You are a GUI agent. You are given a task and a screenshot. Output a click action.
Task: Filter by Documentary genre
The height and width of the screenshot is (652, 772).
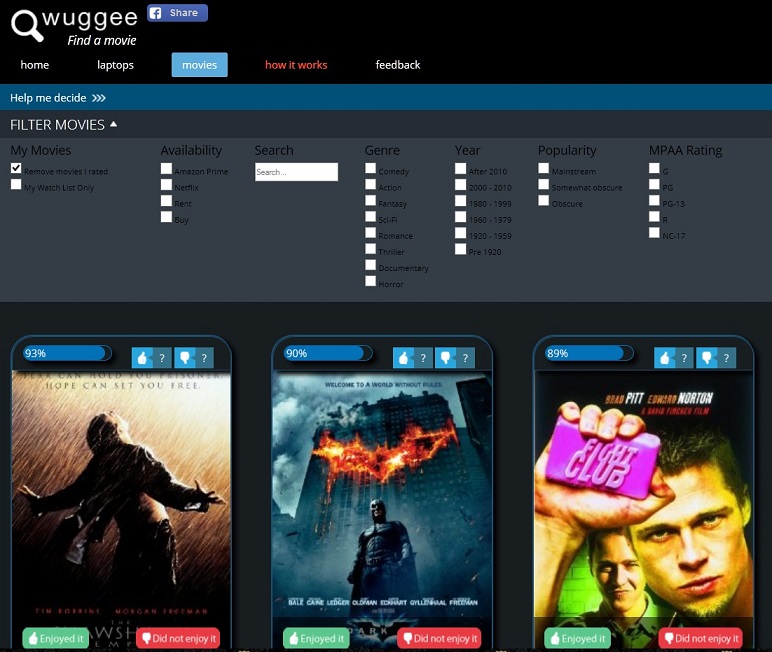[x=371, y=265]
